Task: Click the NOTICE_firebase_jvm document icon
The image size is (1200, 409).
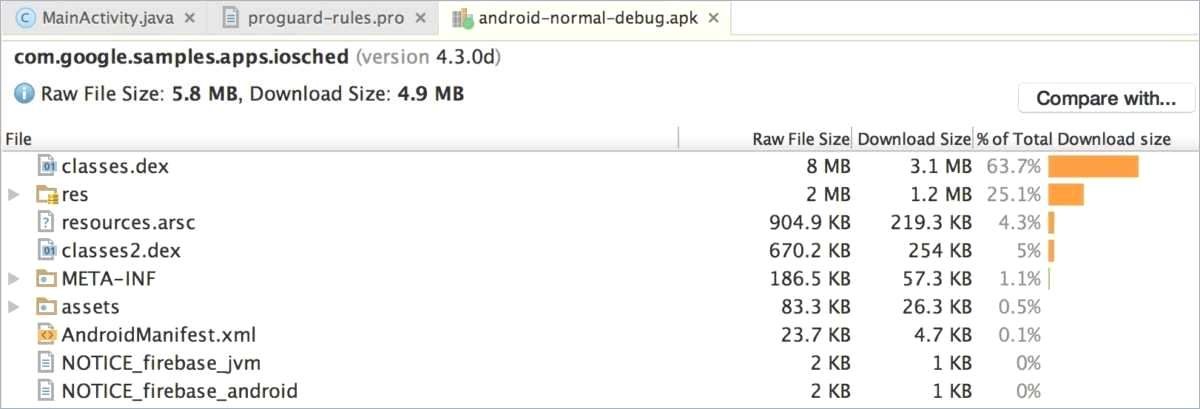Action: 47,362
